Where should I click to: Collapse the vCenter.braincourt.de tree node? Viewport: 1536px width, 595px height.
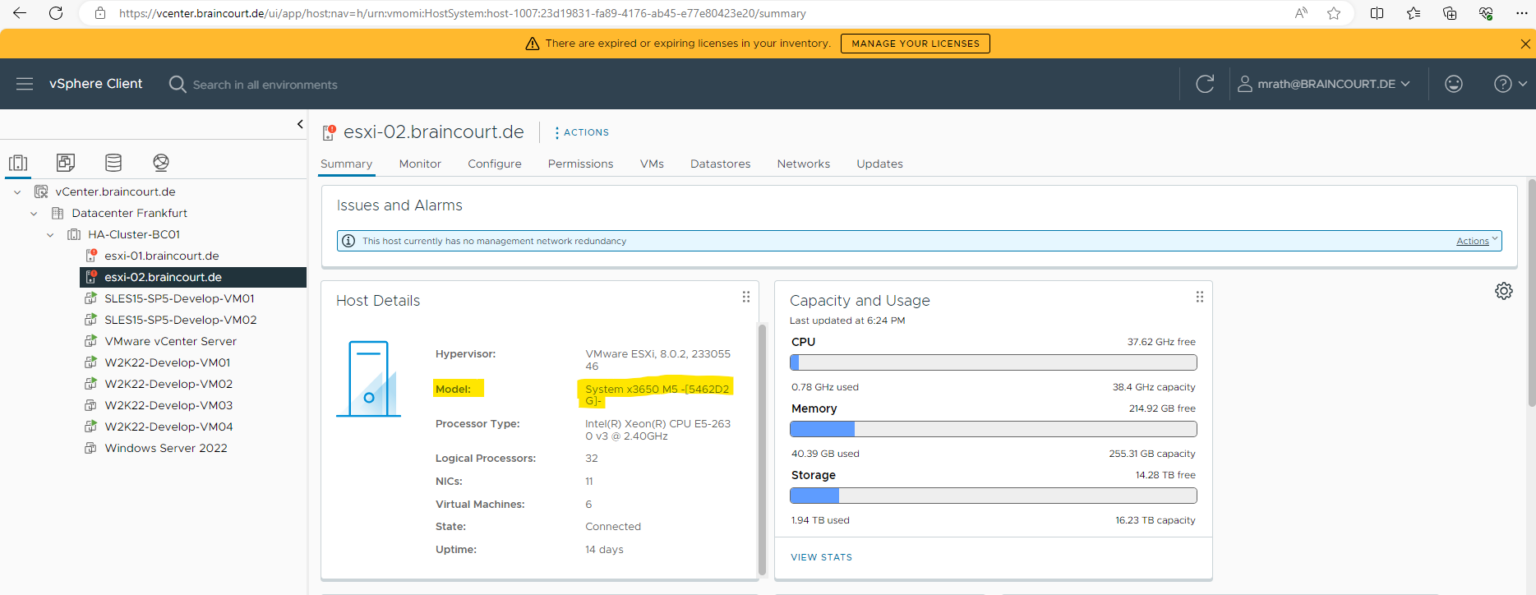click(16, 191)
